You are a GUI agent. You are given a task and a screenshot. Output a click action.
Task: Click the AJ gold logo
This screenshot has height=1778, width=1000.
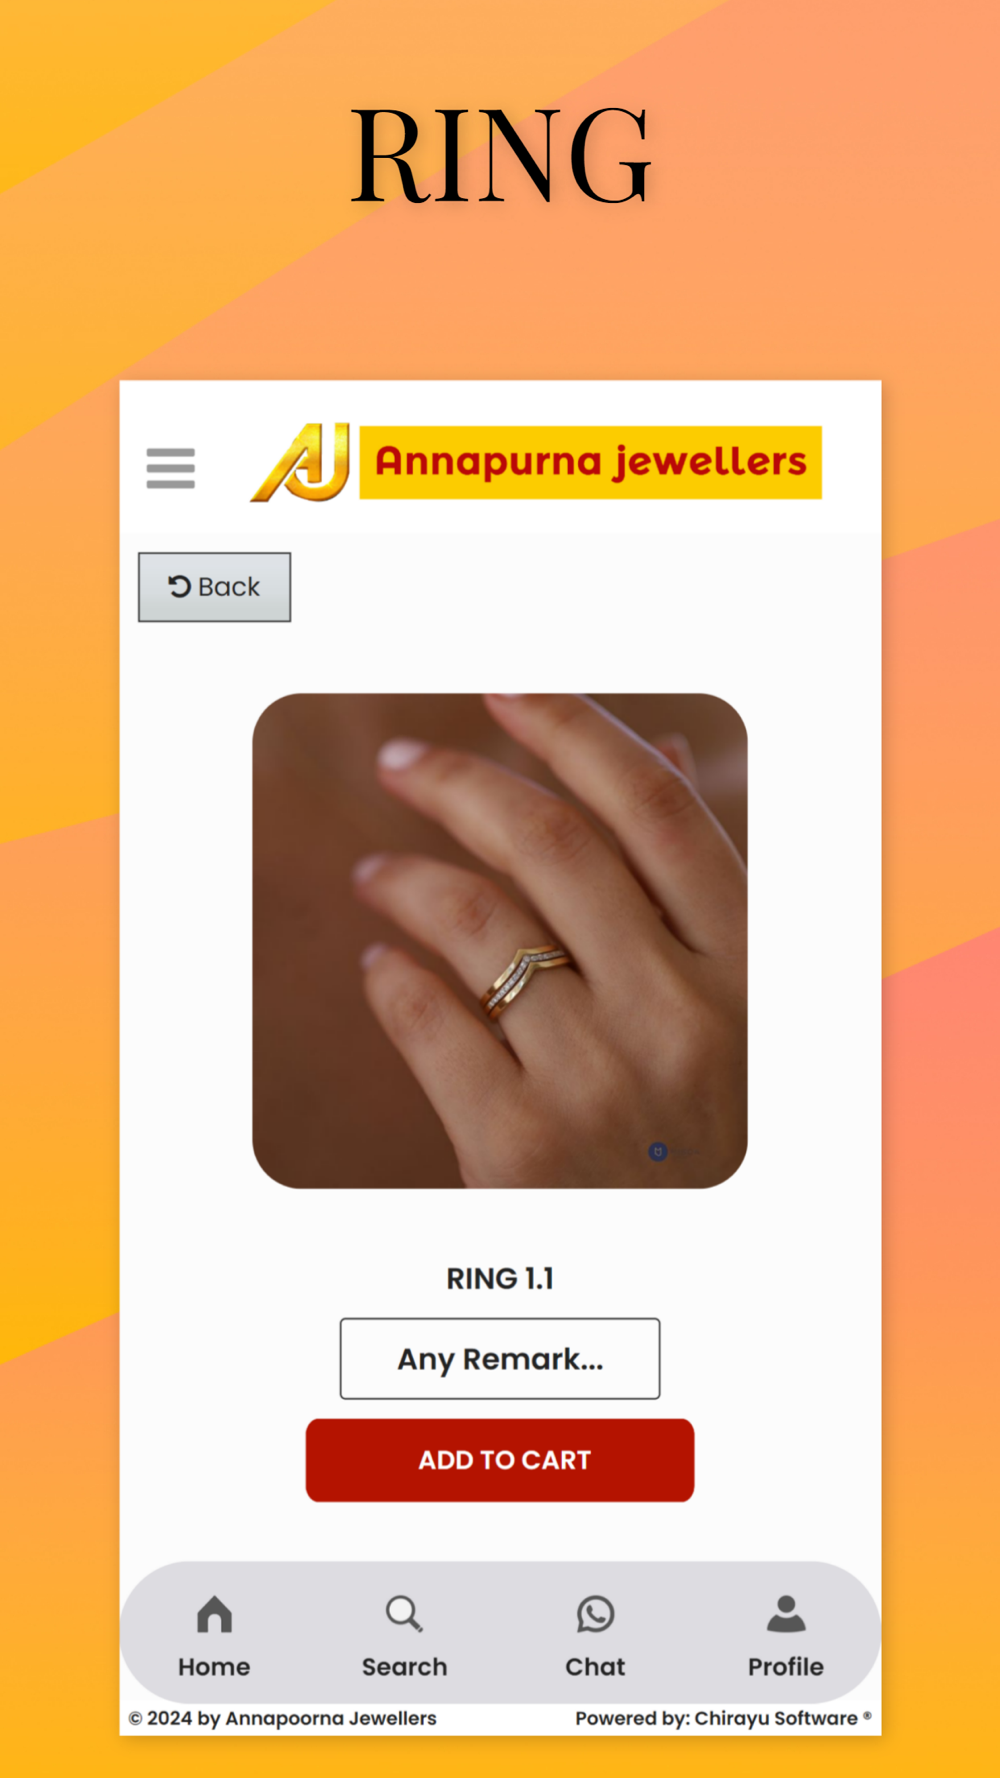[x=301, y=462]
